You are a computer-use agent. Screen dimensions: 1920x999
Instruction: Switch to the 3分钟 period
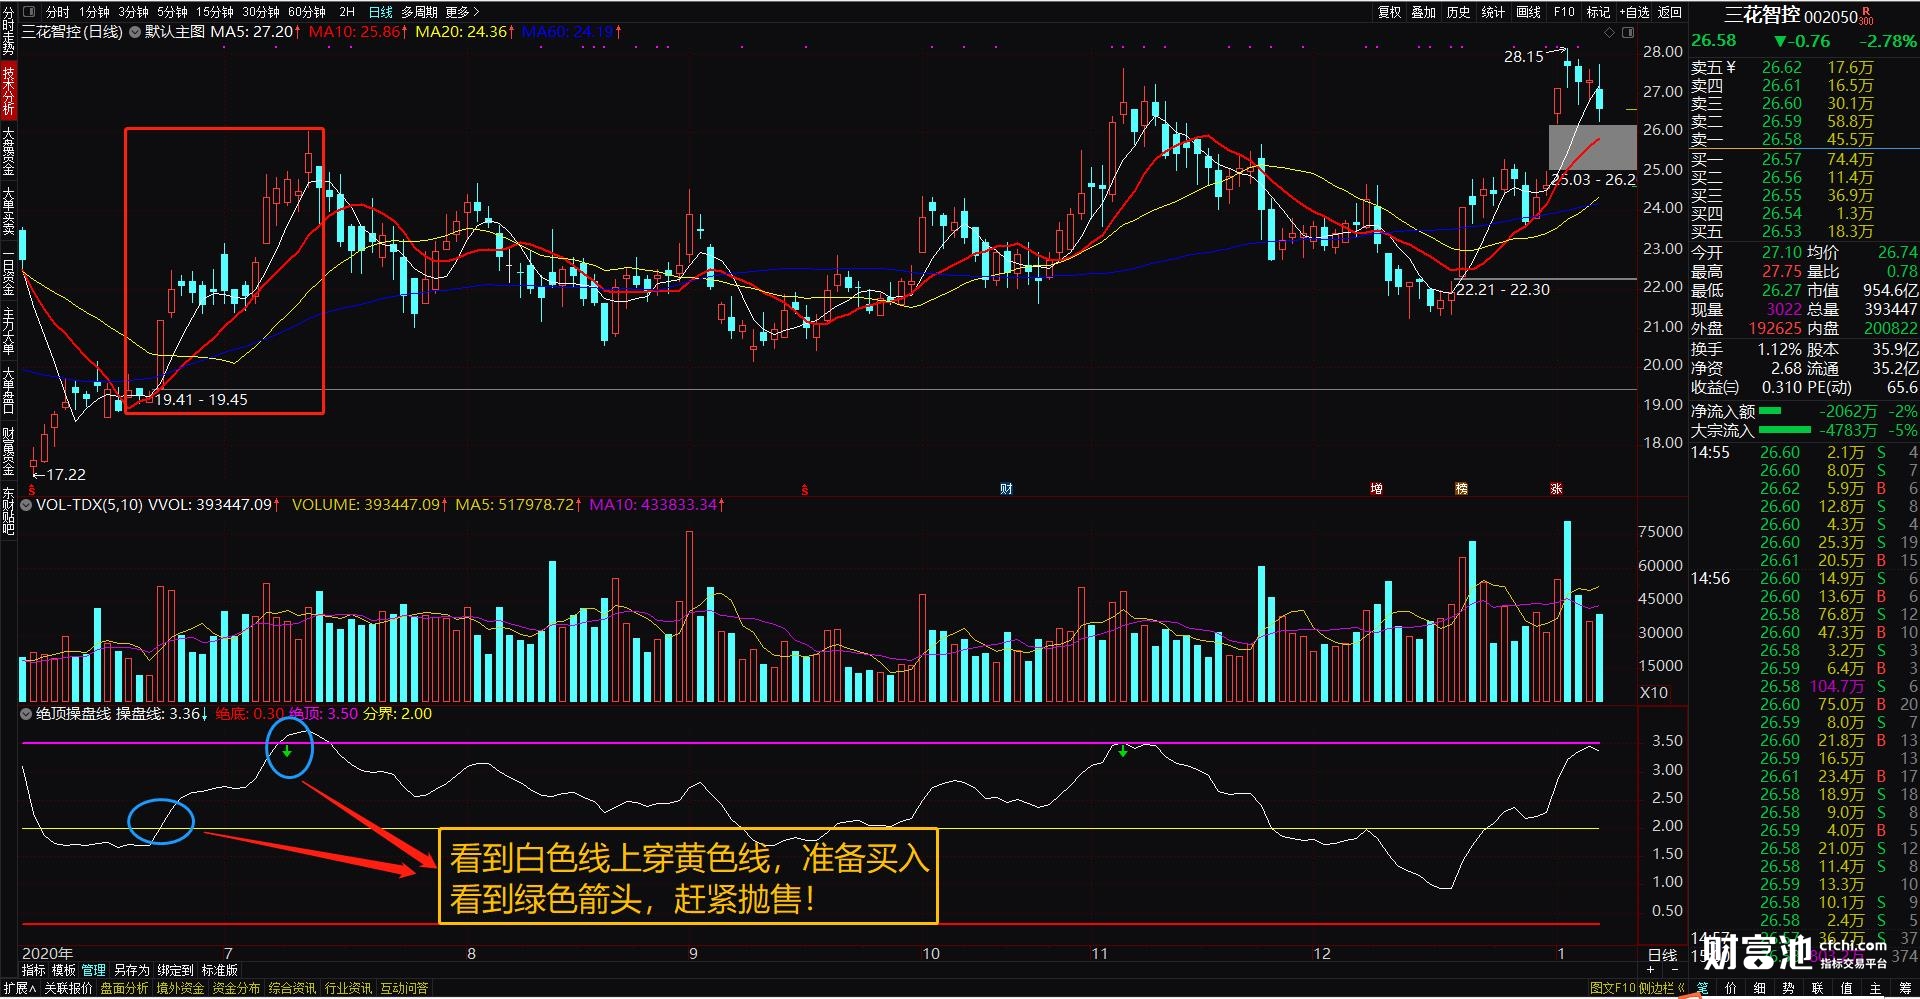point(134,12)
